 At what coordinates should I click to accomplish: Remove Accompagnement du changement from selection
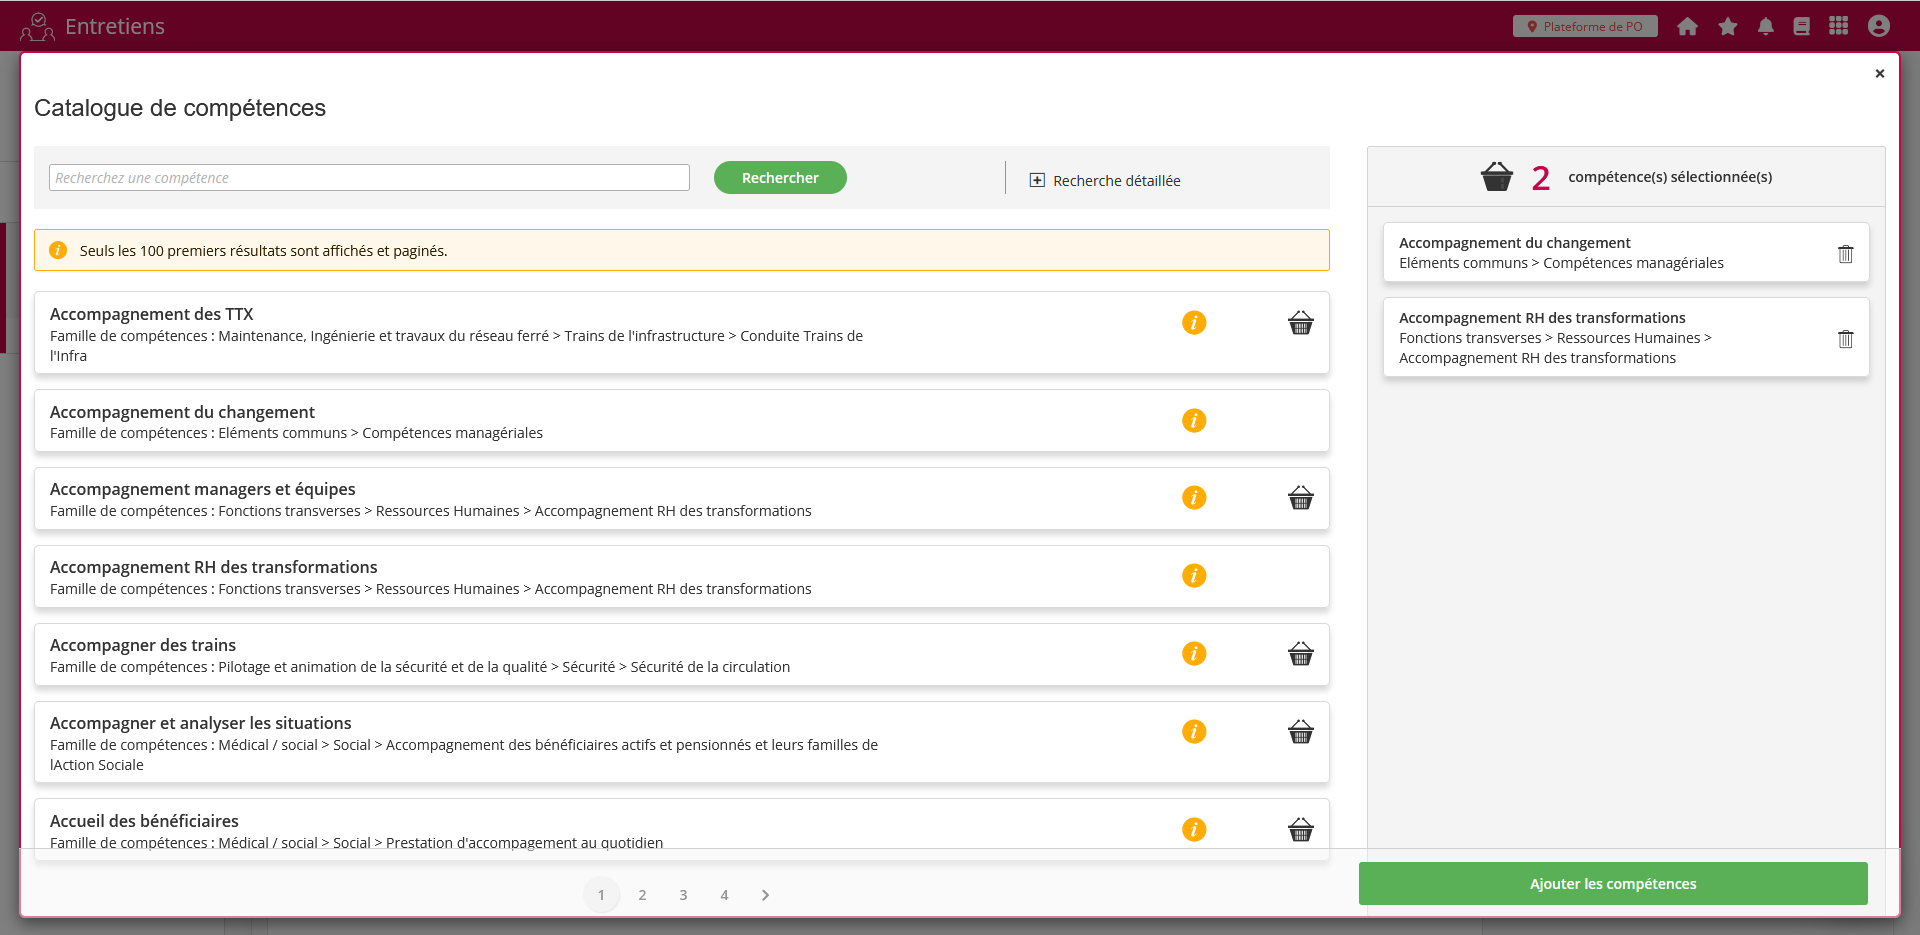pyautogui.click(x=1845, y=254)
